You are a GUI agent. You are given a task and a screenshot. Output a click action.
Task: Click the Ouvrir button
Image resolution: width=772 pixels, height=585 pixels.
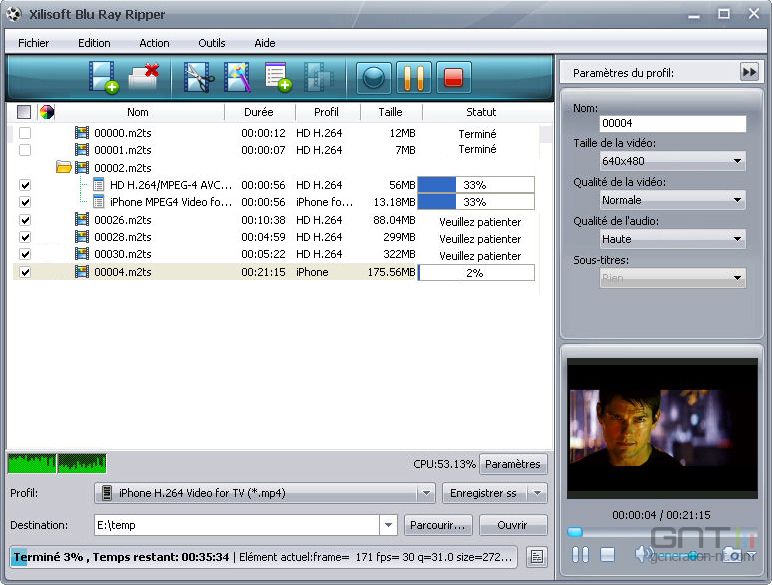(513, 525)
